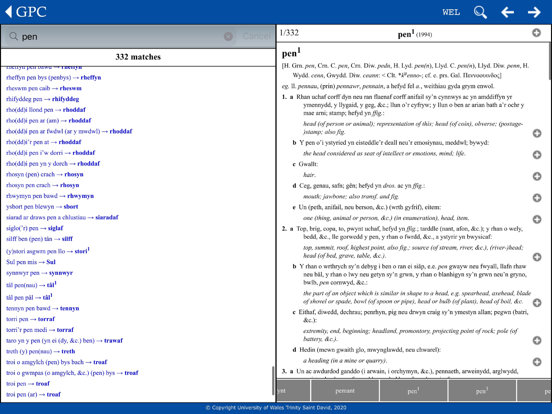Click the '332 matches' heading
This screenshot has width=552, height=414.
point(138,57)
